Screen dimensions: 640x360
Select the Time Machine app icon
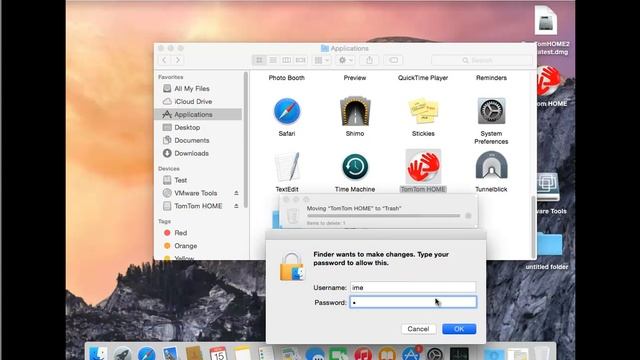(355, 167)
